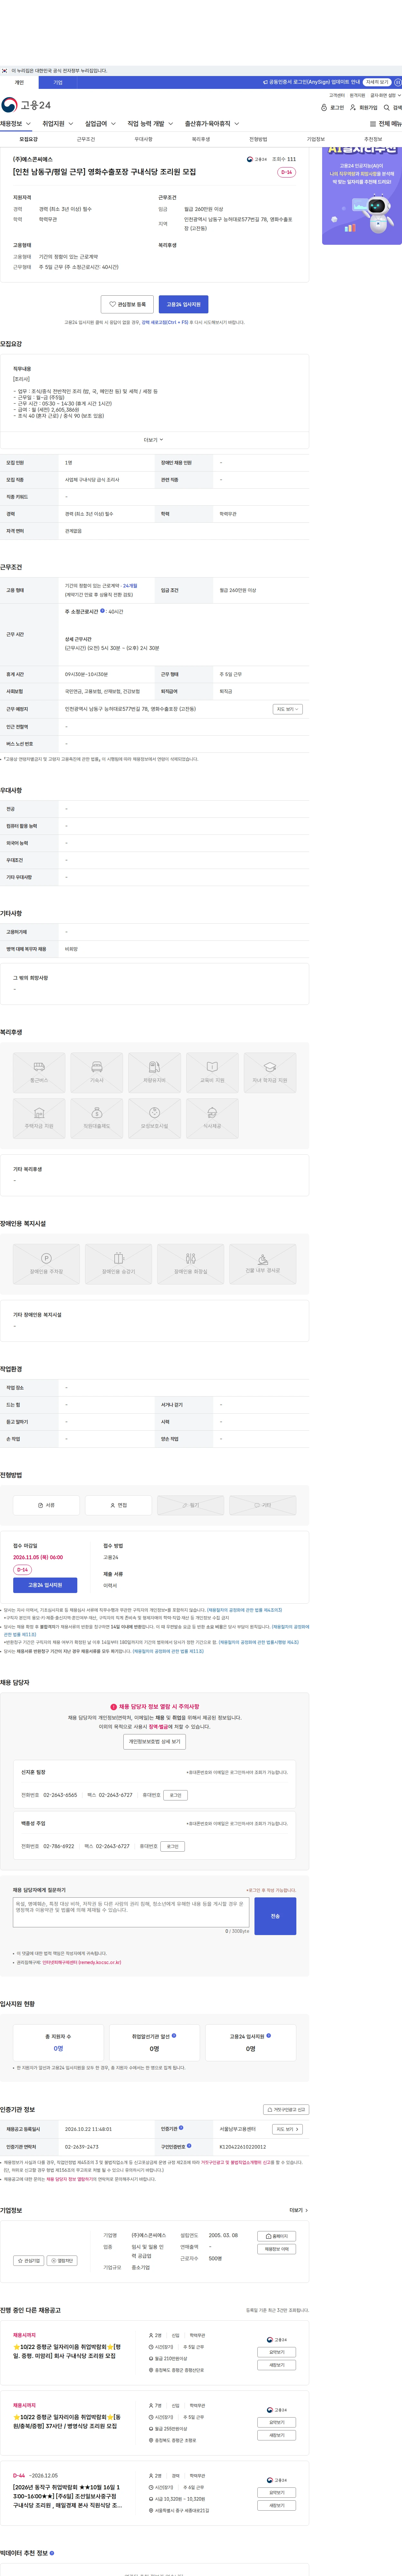This screenshot has height=2576, width=402.
Task: Click 장애인용 승강기 icon
Action: pos(118,1264)
